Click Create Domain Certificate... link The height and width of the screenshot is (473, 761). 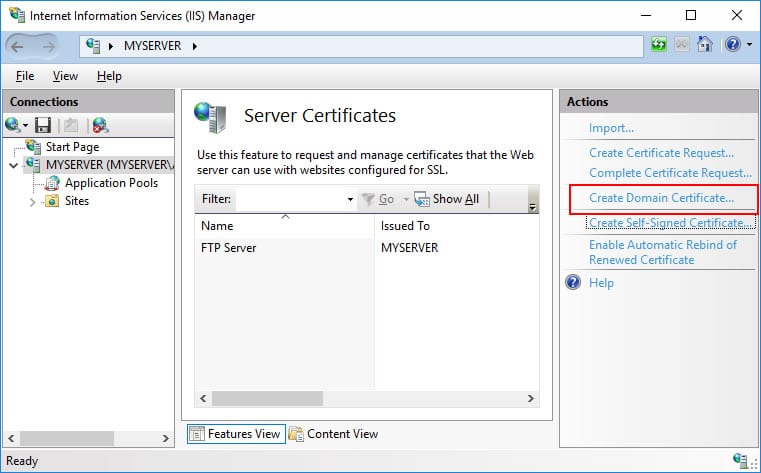pyautogui.click(x=662, y=198)
